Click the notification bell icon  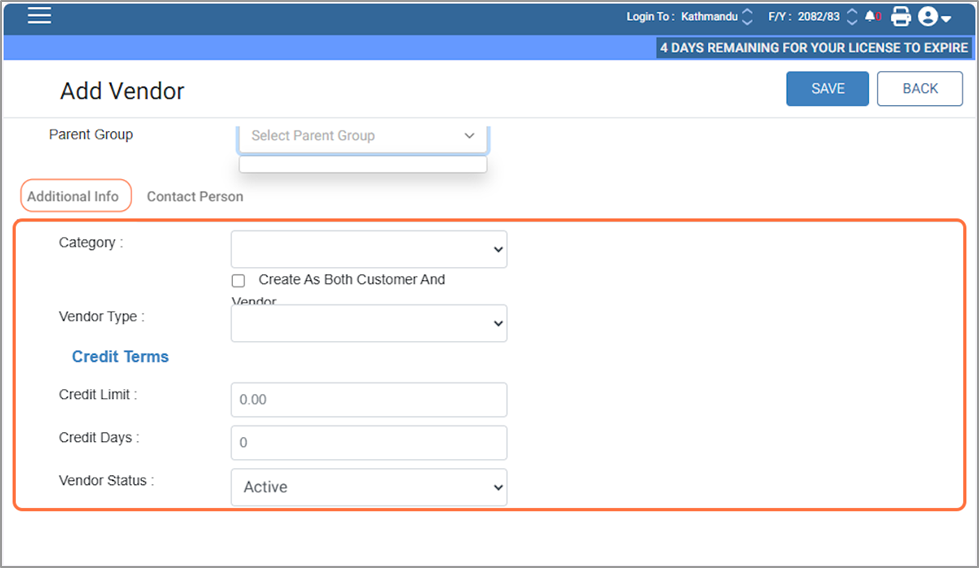point(870,16)
